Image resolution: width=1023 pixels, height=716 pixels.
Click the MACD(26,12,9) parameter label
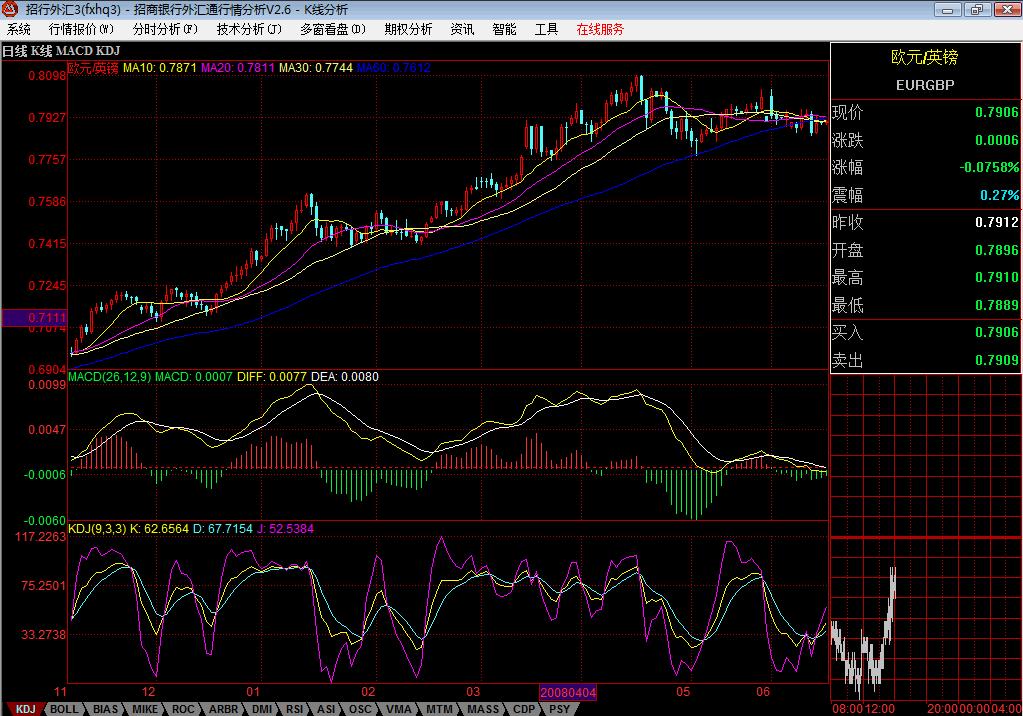110,377
